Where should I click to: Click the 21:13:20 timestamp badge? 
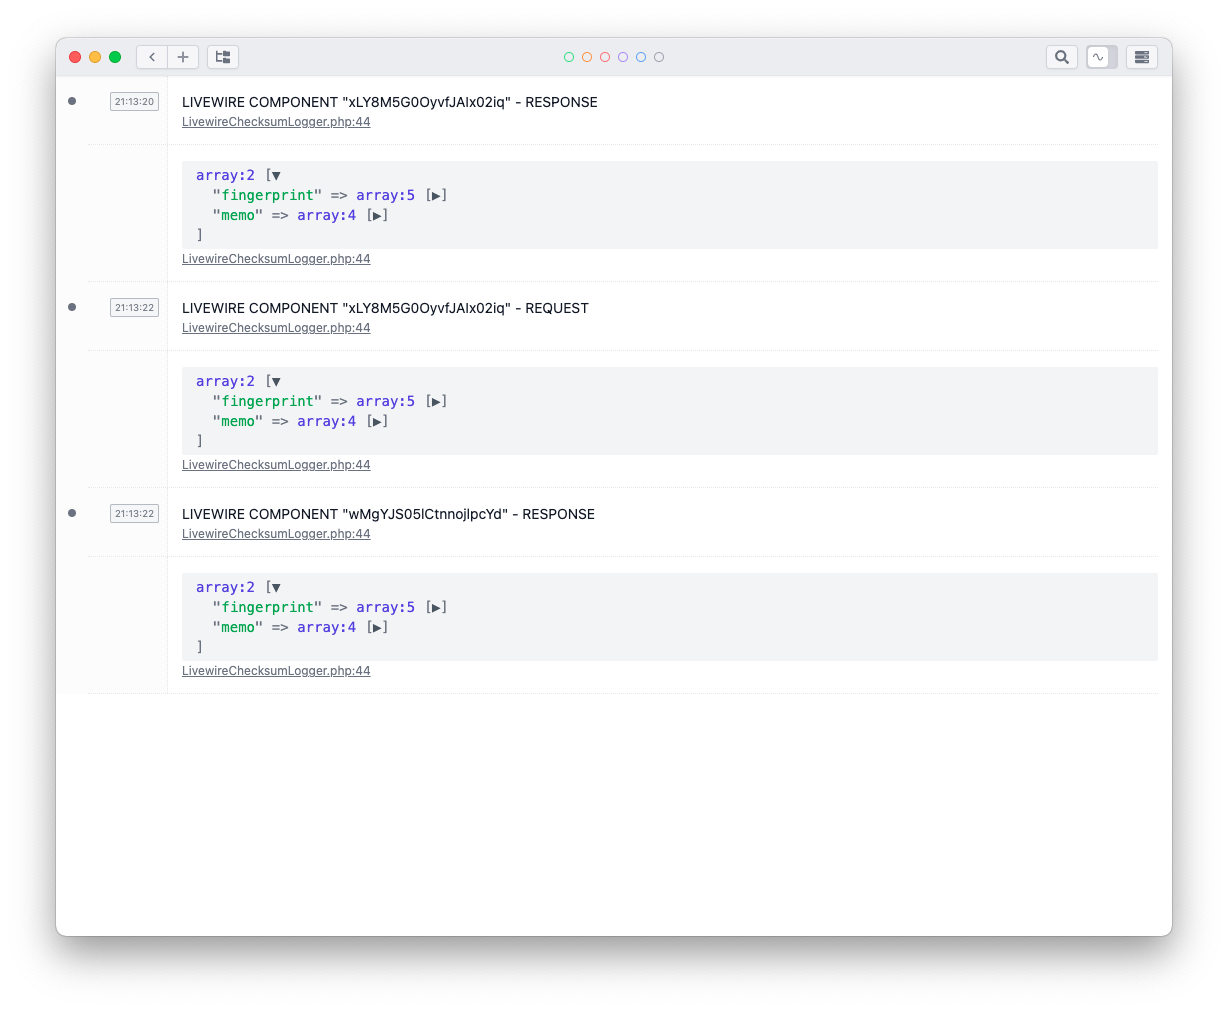(x=134, y=101)
